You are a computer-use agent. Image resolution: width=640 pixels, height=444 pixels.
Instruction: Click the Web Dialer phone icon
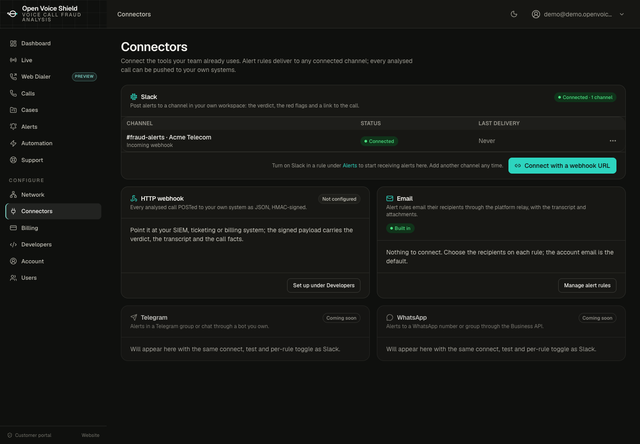point(13,77)
